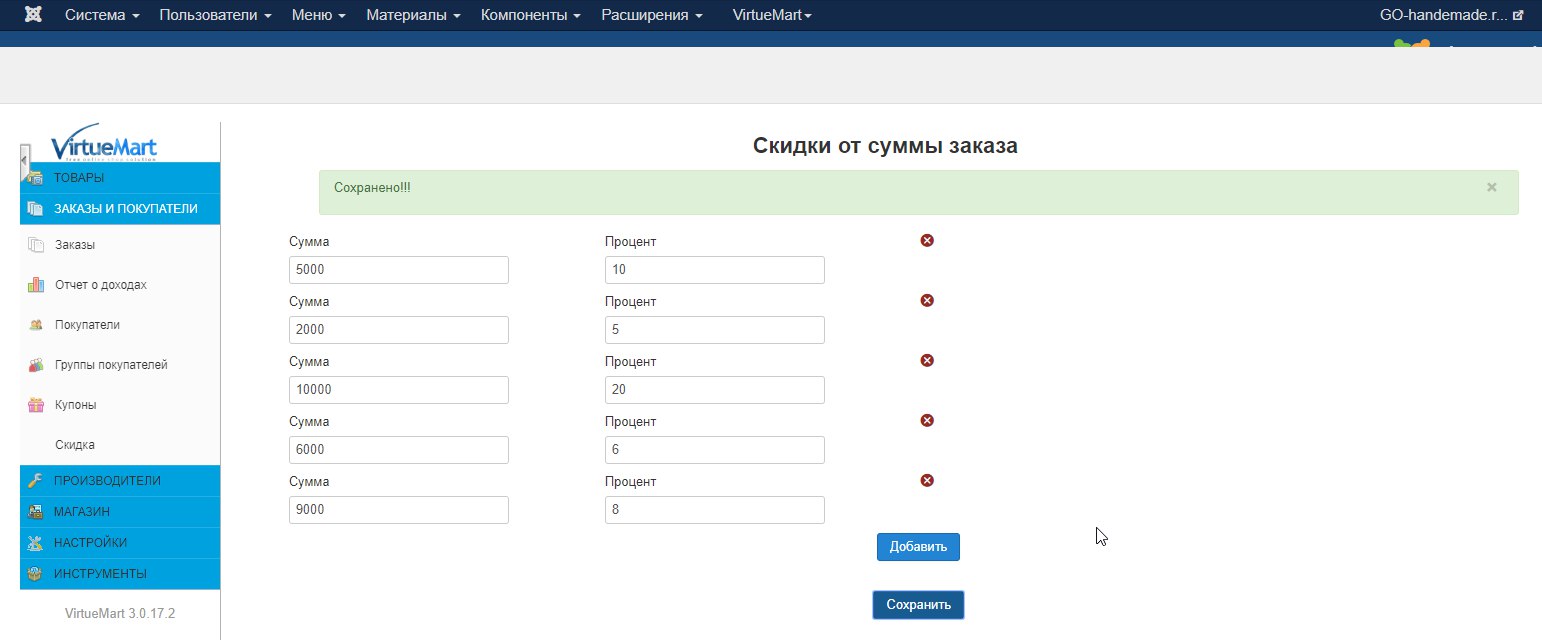The image size is (1542, 640).
Task: Open Покупатели in the sidebar
Action: click(88, 325)
